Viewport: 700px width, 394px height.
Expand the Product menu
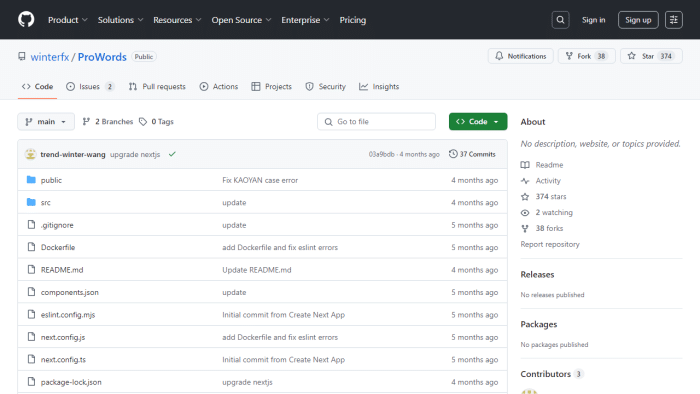click(68, 20)
